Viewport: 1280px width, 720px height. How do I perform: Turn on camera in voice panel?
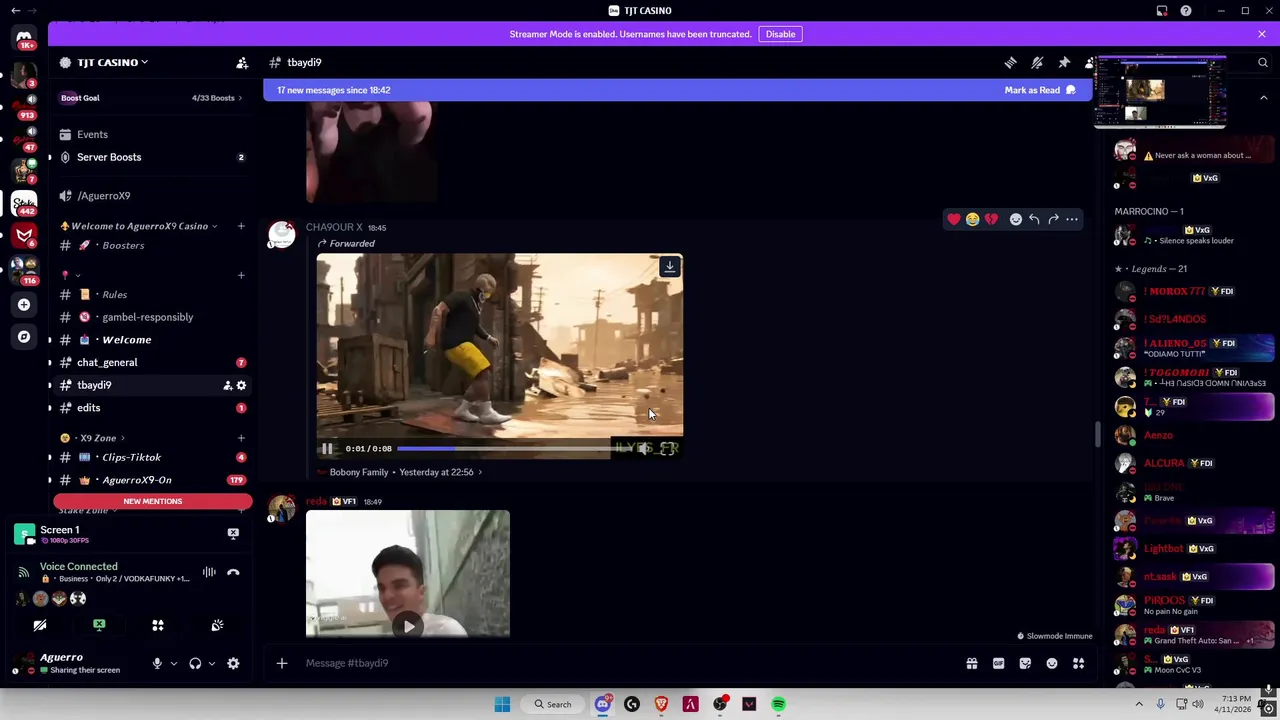(x=40, y=625)
